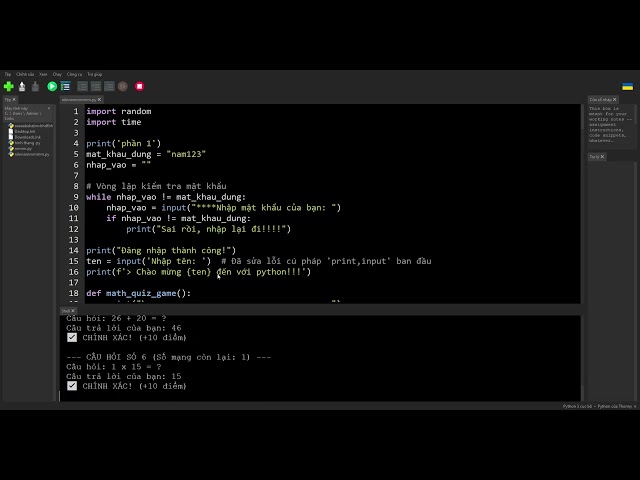Click the shell vertical scrollbar
The height and width of the screenshot is (480, 640).
[x=583, y=358]
